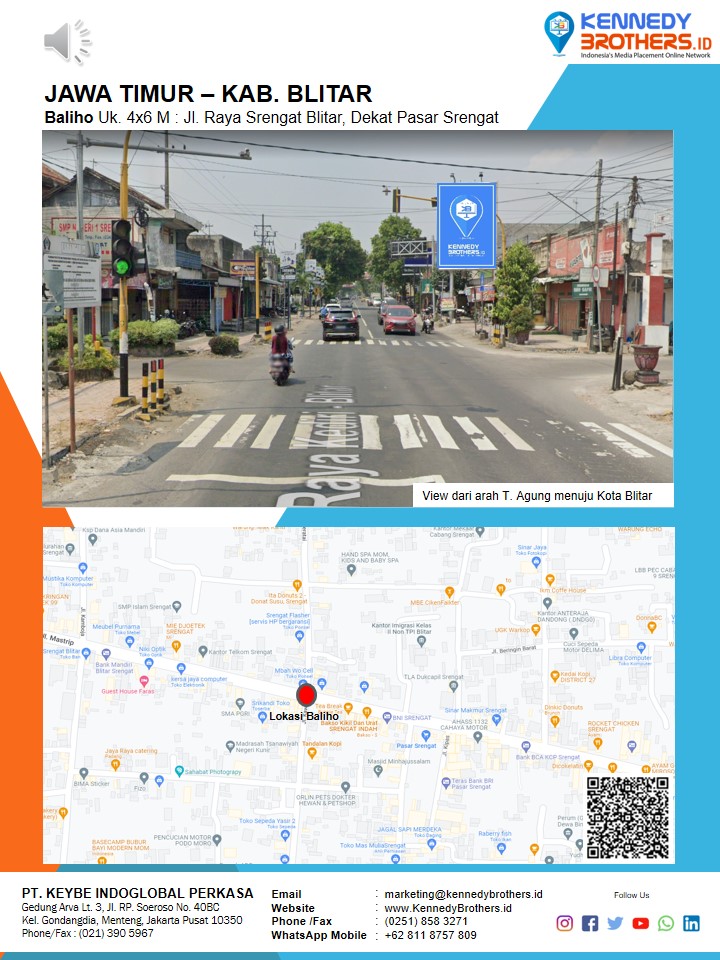Open the YouTube social icon

click(x=640, y=923)
